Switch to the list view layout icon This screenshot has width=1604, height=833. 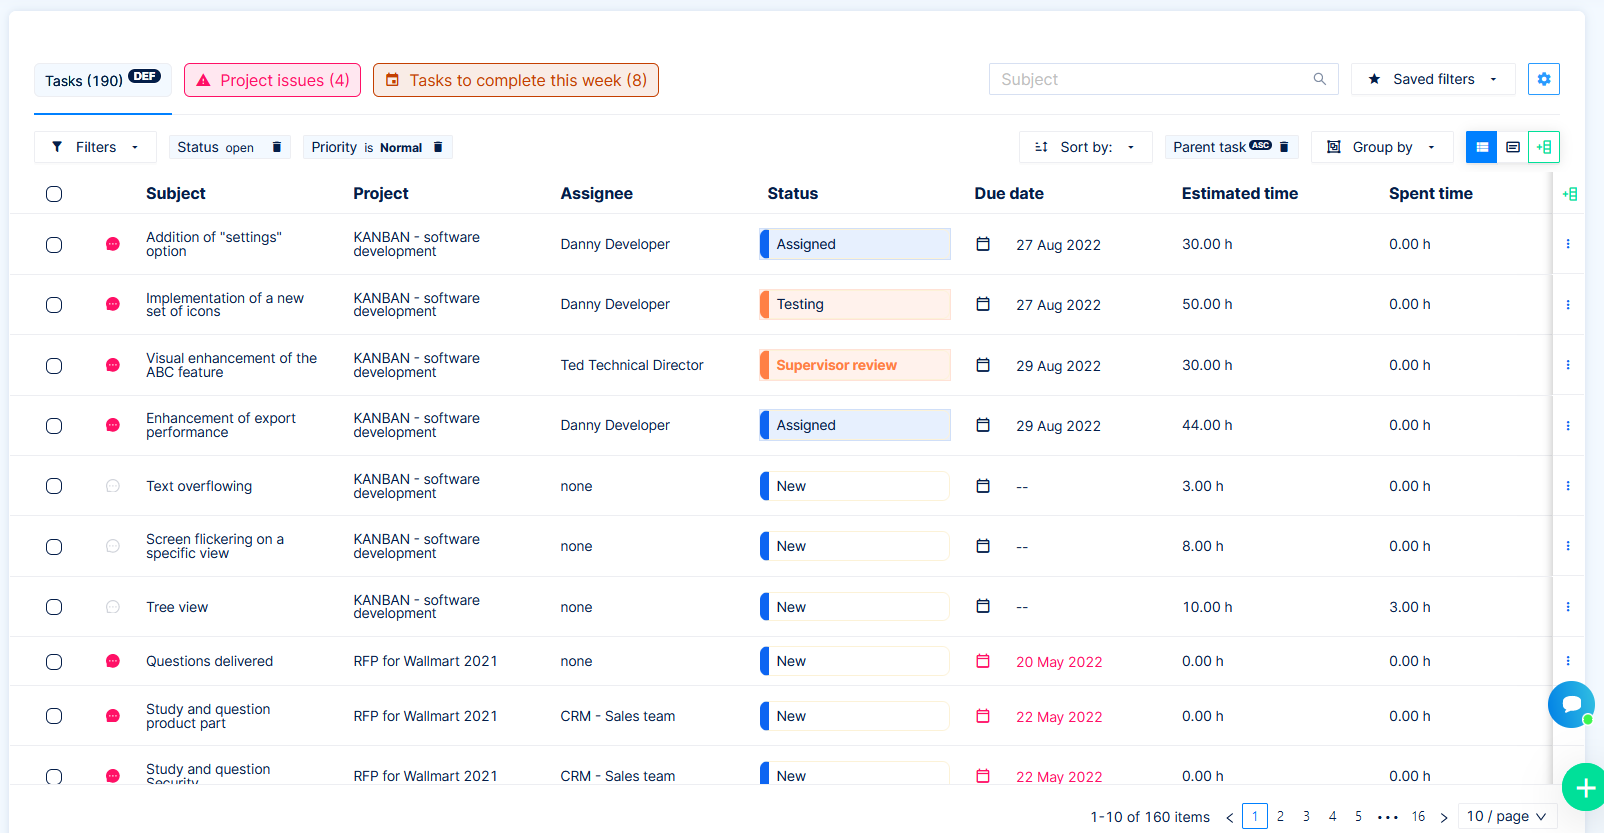pyautogui.click(x=1481, y=147)
